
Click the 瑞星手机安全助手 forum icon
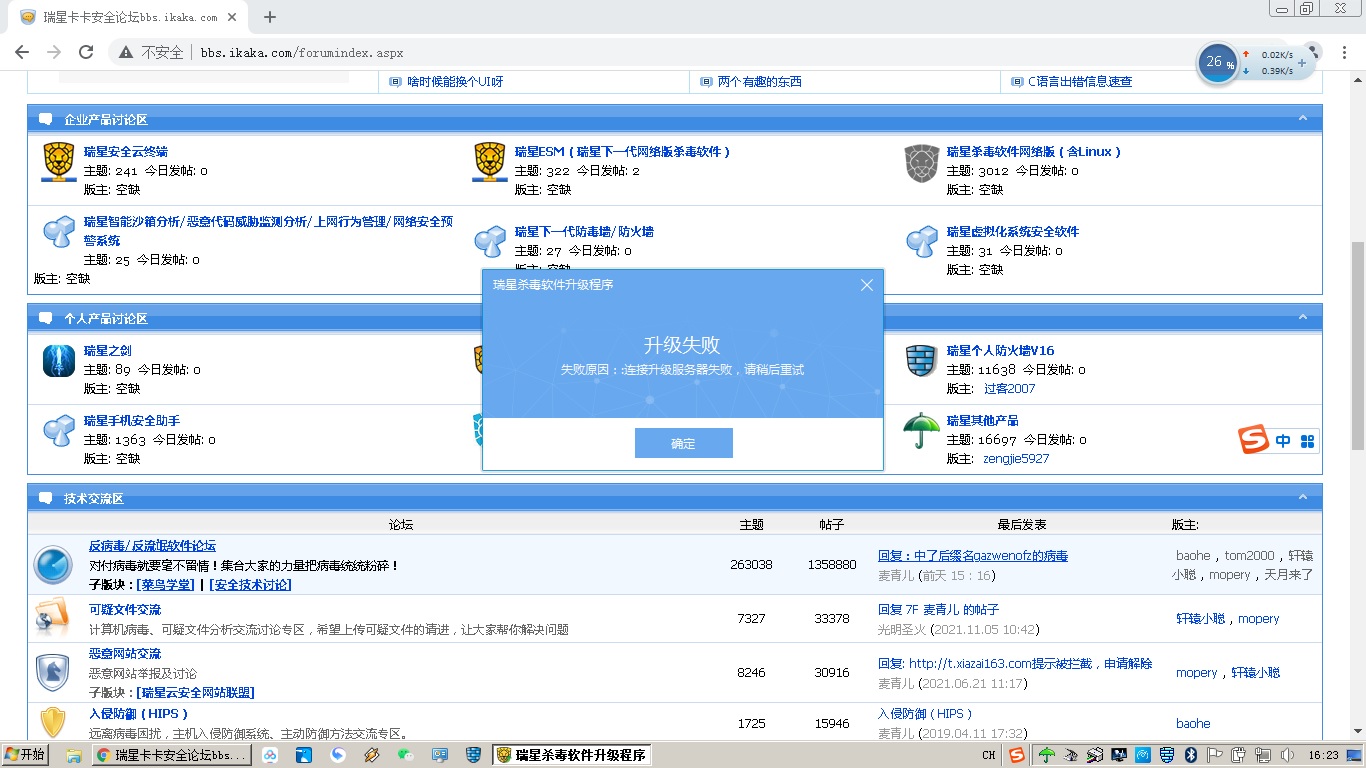[59, 430]
